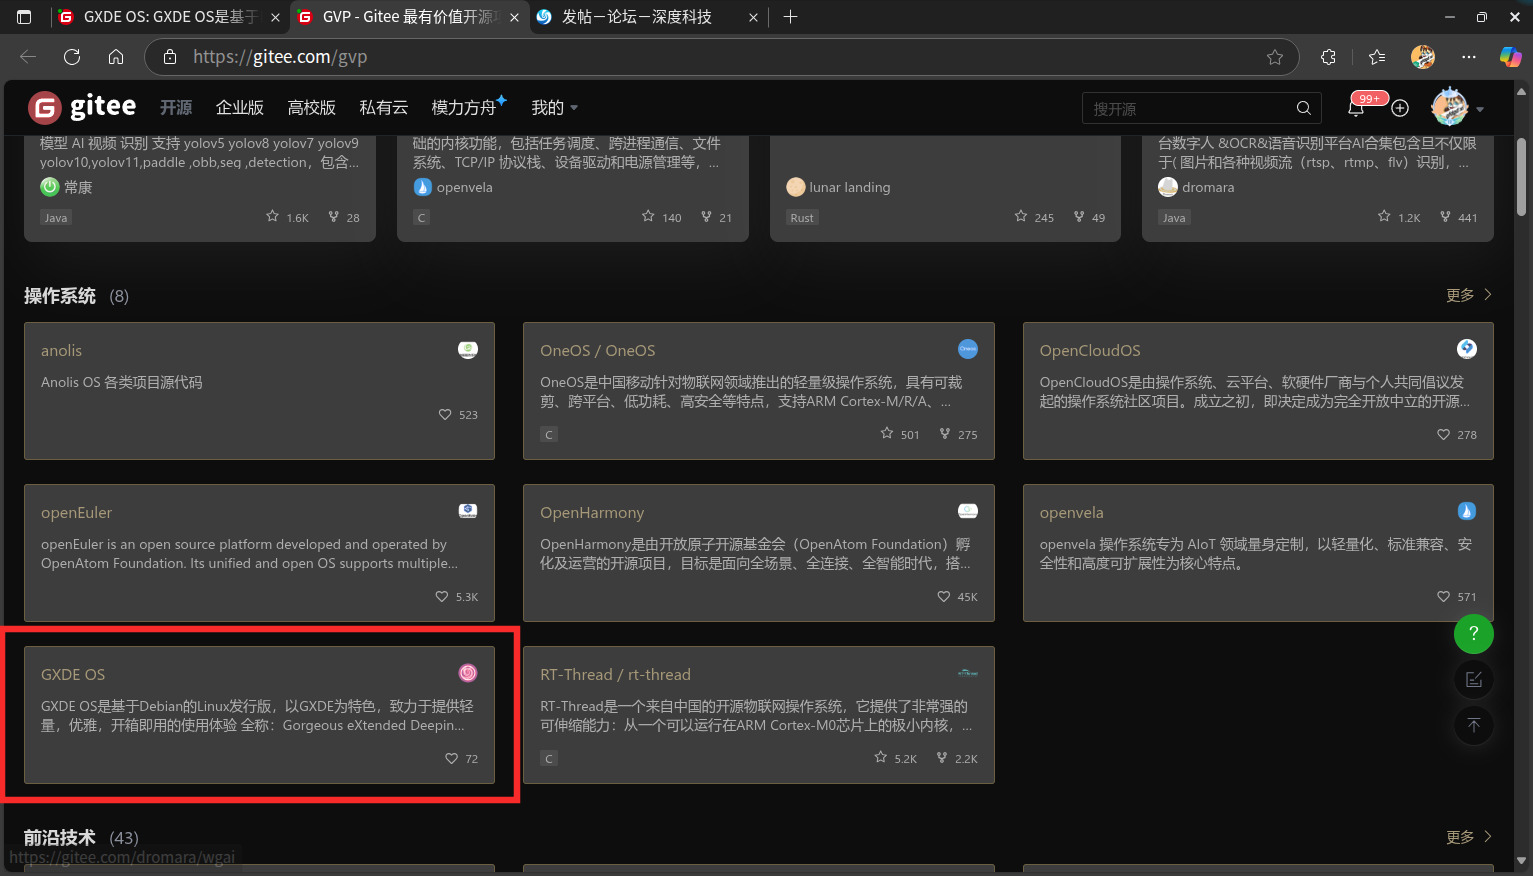Open the browser settings ellipsis menu

[x=1468, y=57]
